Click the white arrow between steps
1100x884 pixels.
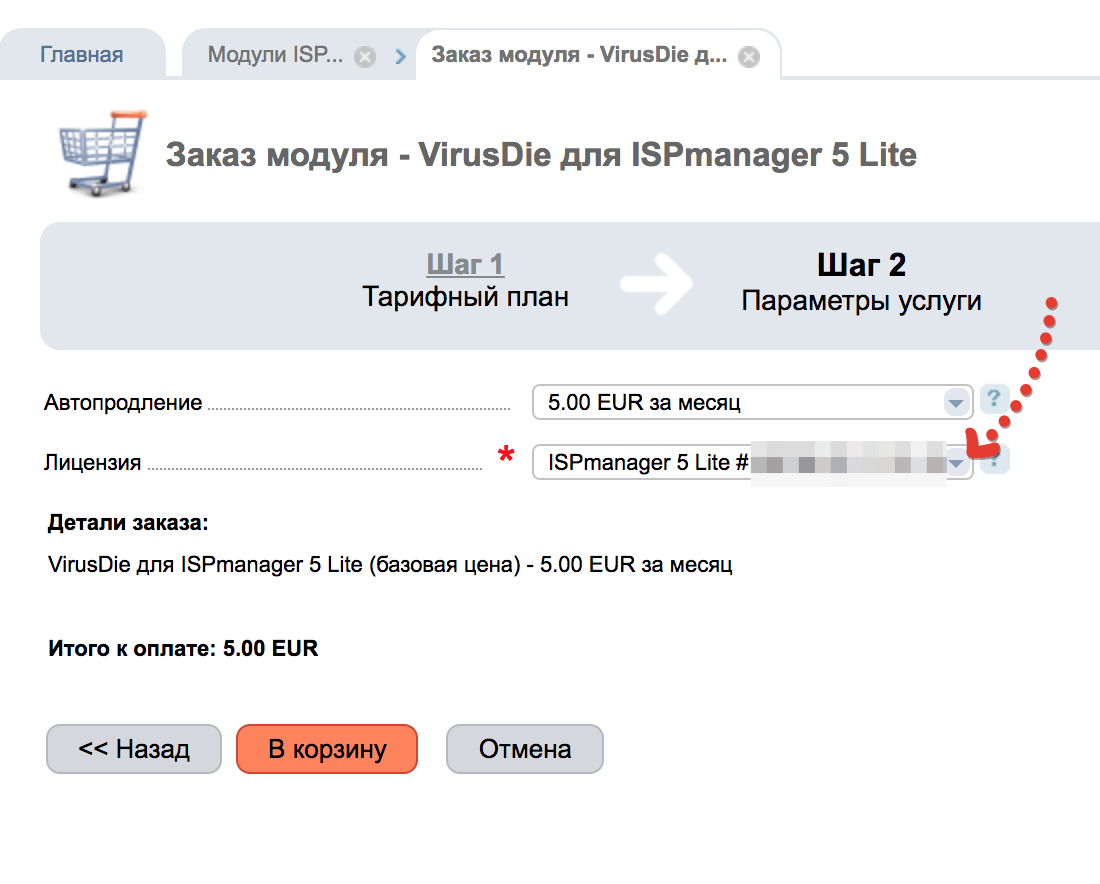[x=655, y=283]
